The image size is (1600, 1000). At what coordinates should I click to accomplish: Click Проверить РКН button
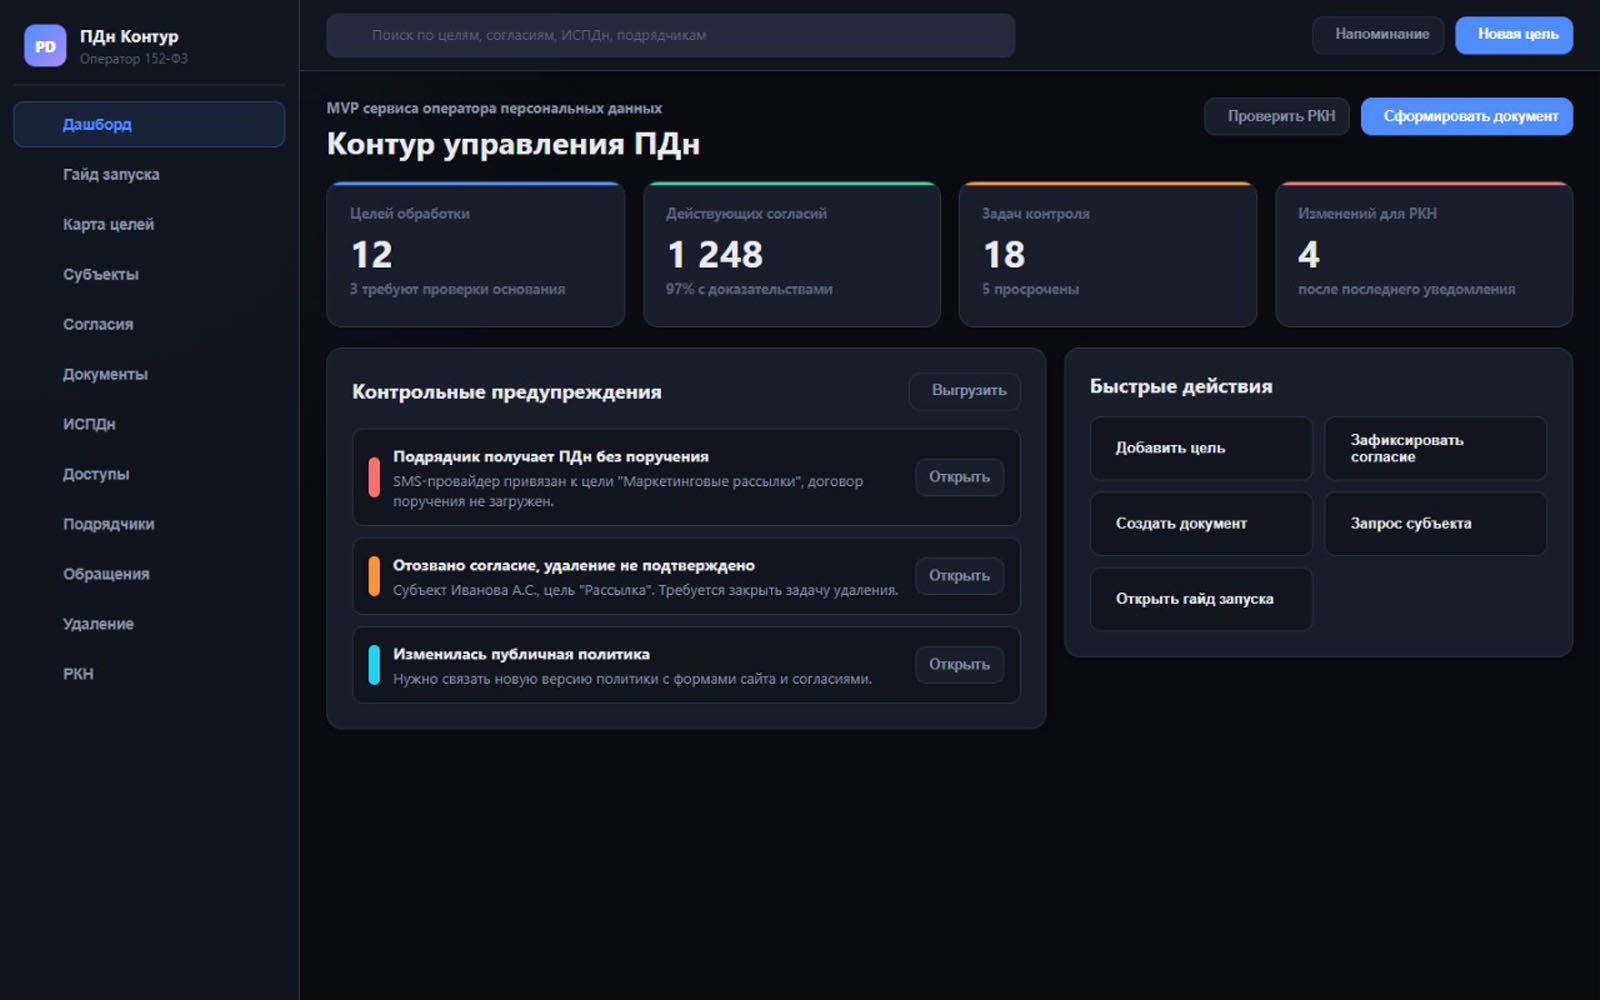[x=1277, y=116]
